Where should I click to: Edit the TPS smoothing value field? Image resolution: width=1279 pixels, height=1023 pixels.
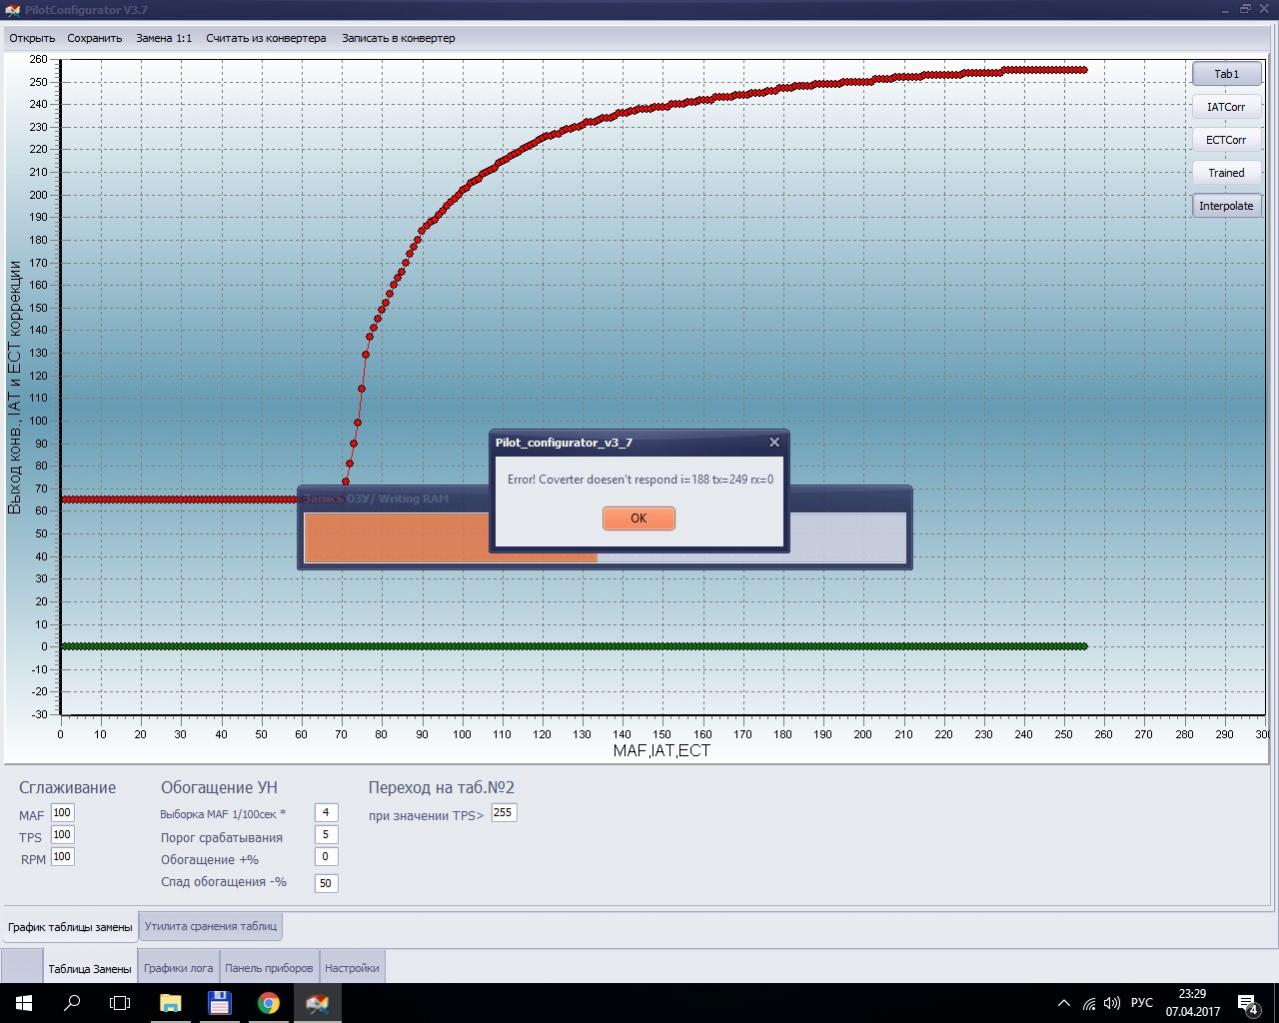(62, 835)
